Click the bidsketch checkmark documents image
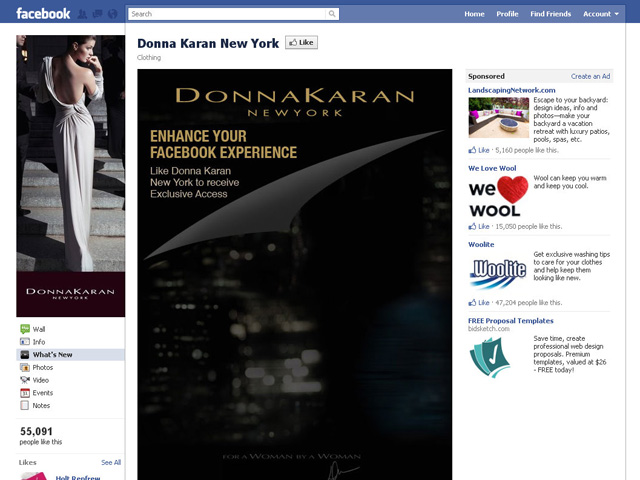This screenshot has height=480, width=640. [x=490, y=358]
